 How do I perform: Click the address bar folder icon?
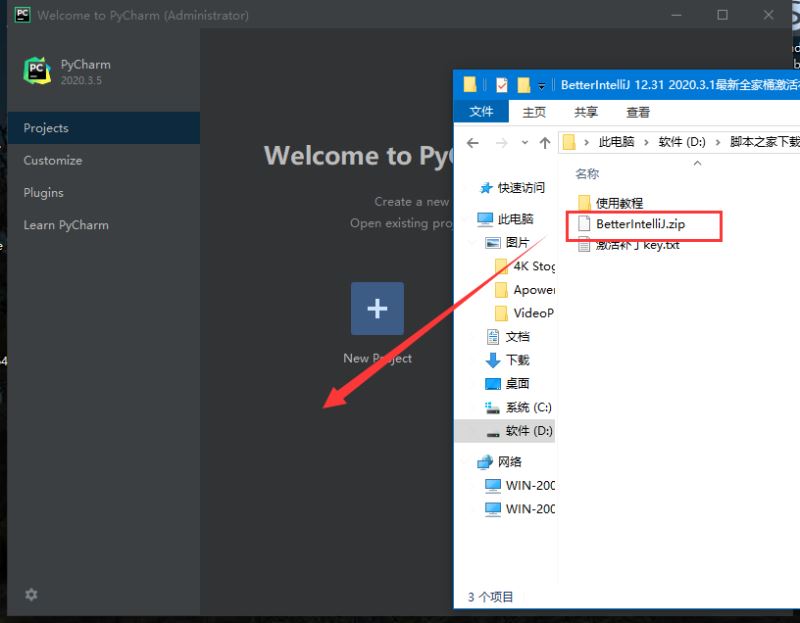click(x=569, y=142)
